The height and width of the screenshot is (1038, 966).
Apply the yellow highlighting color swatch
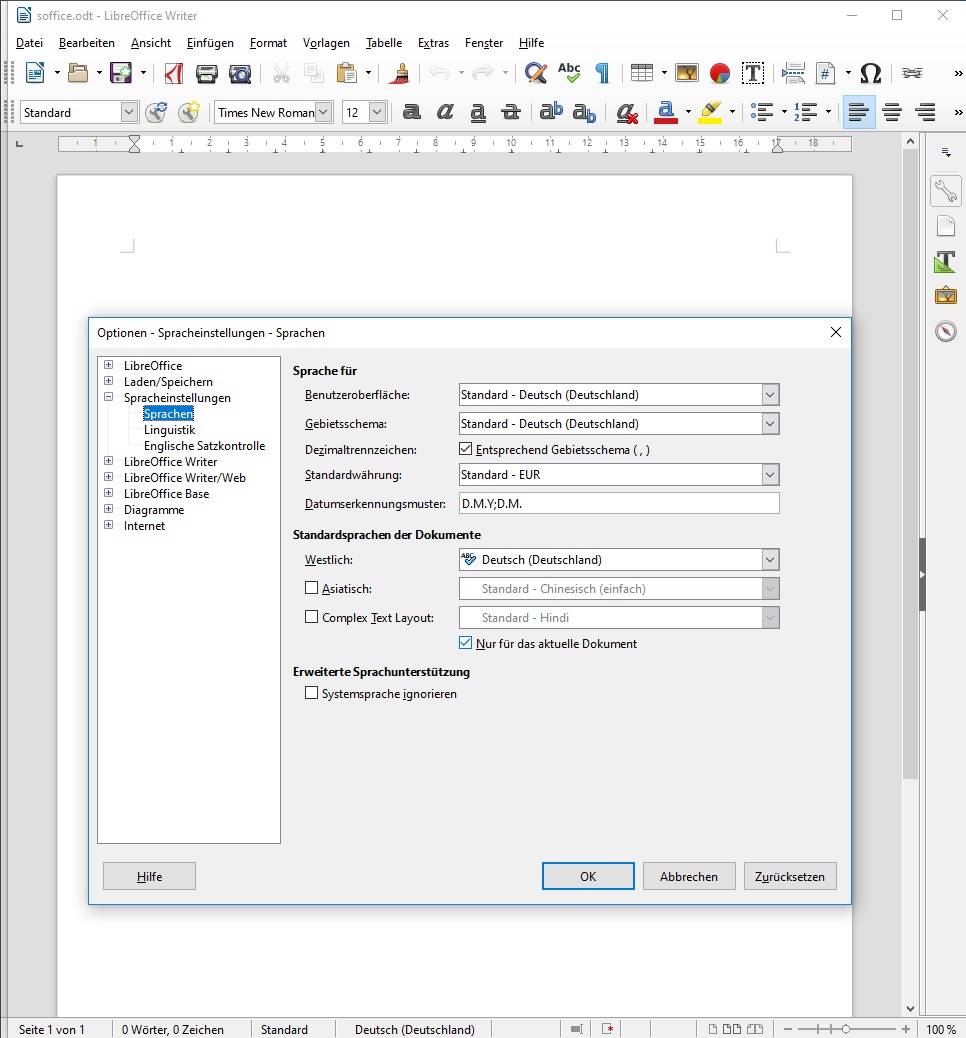click(710, 113)
